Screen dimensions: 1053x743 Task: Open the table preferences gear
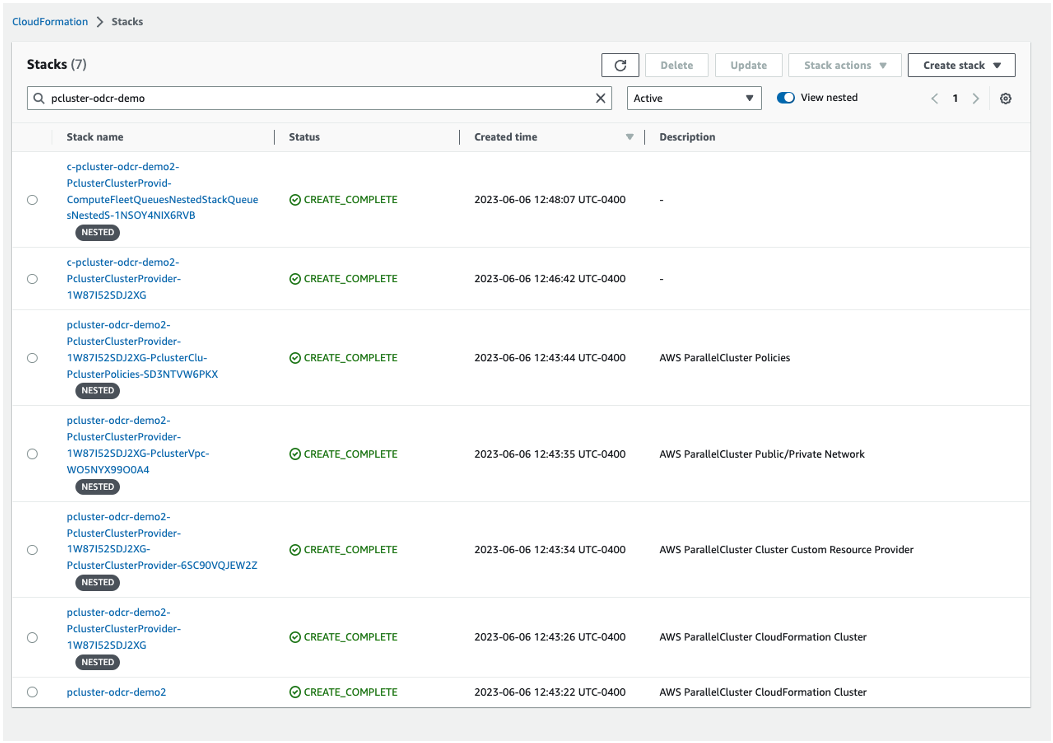pos(1005,98)
